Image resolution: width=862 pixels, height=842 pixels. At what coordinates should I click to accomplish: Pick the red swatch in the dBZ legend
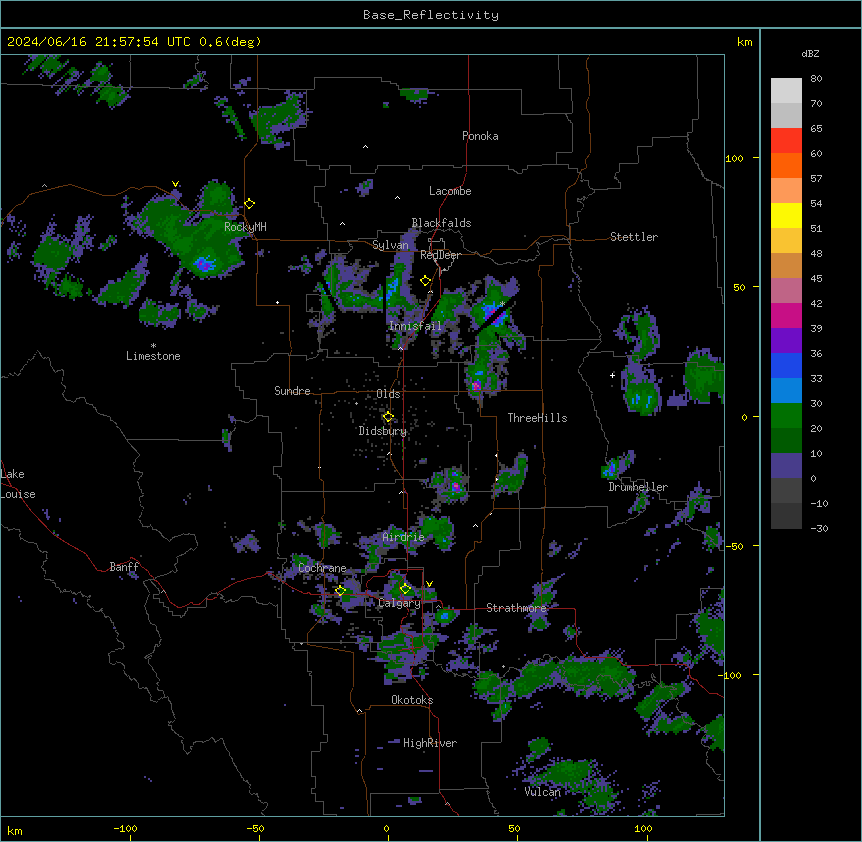786,141
